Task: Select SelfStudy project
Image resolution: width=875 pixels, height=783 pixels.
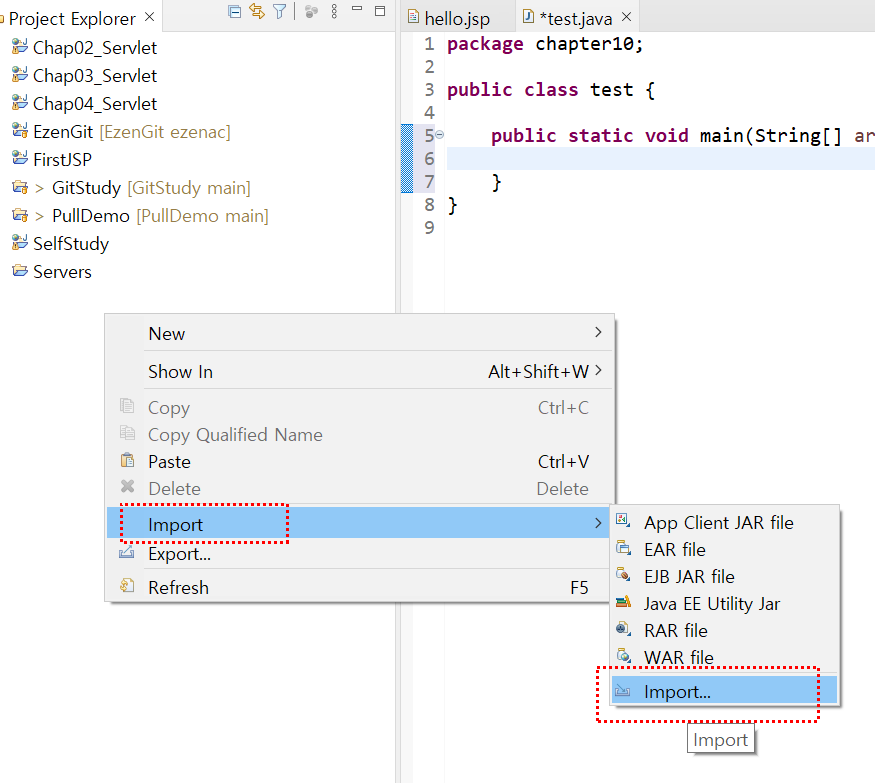Action: [x=71, y=244]
